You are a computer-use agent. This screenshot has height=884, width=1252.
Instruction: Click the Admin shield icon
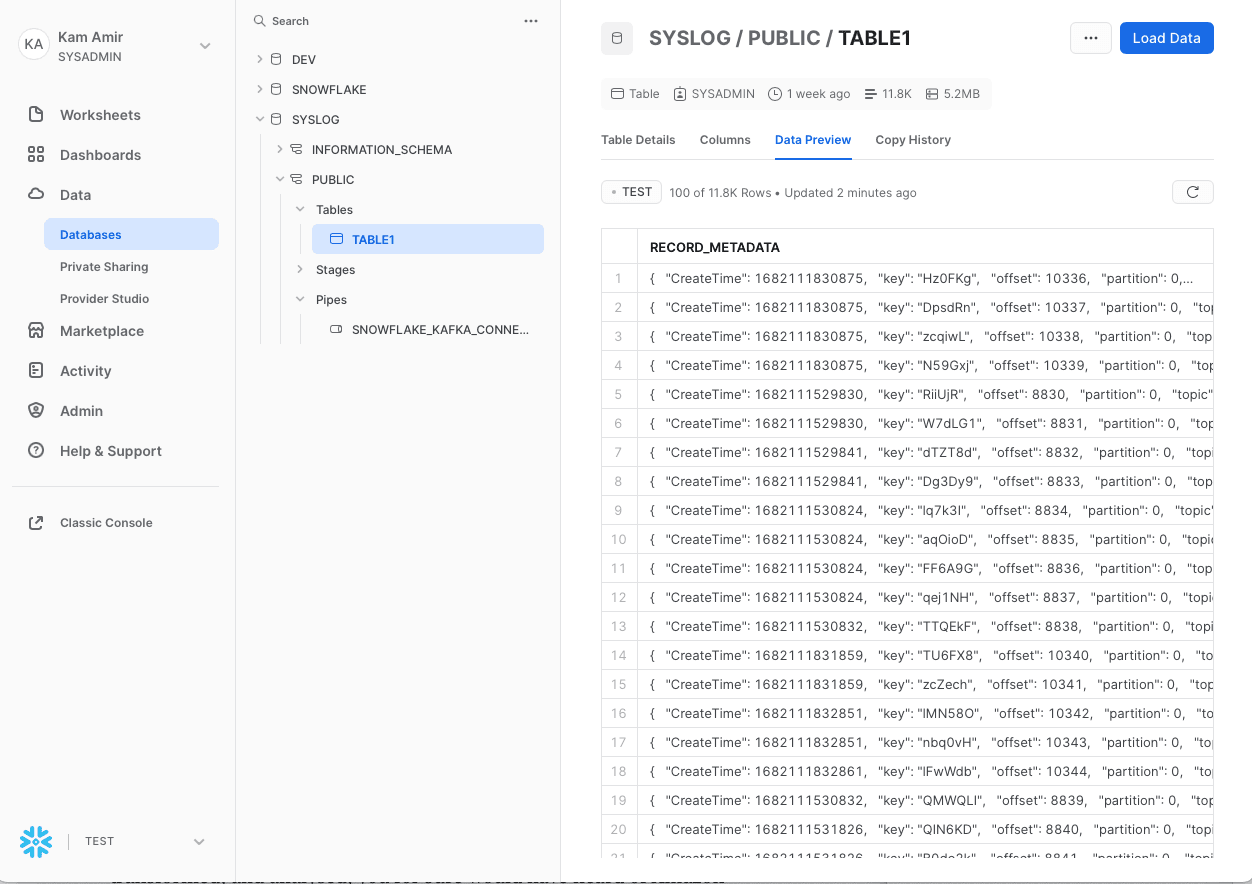click(36, 411)
